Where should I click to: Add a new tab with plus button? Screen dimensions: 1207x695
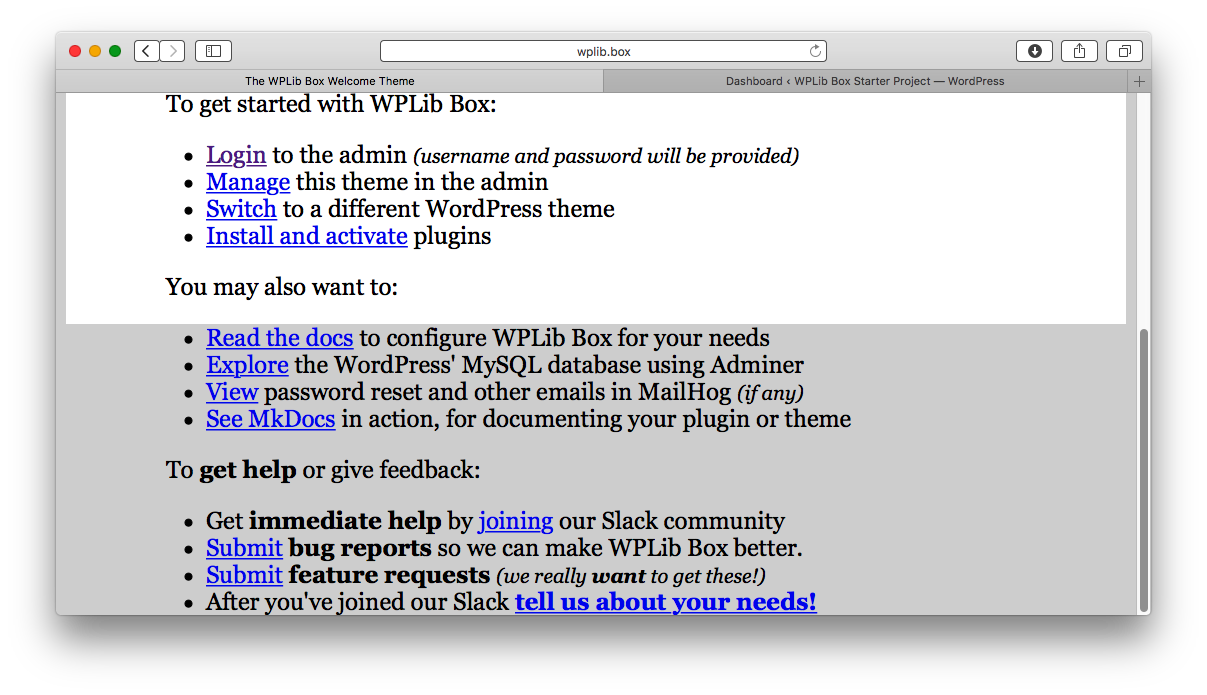click(x=1139, y=81)
